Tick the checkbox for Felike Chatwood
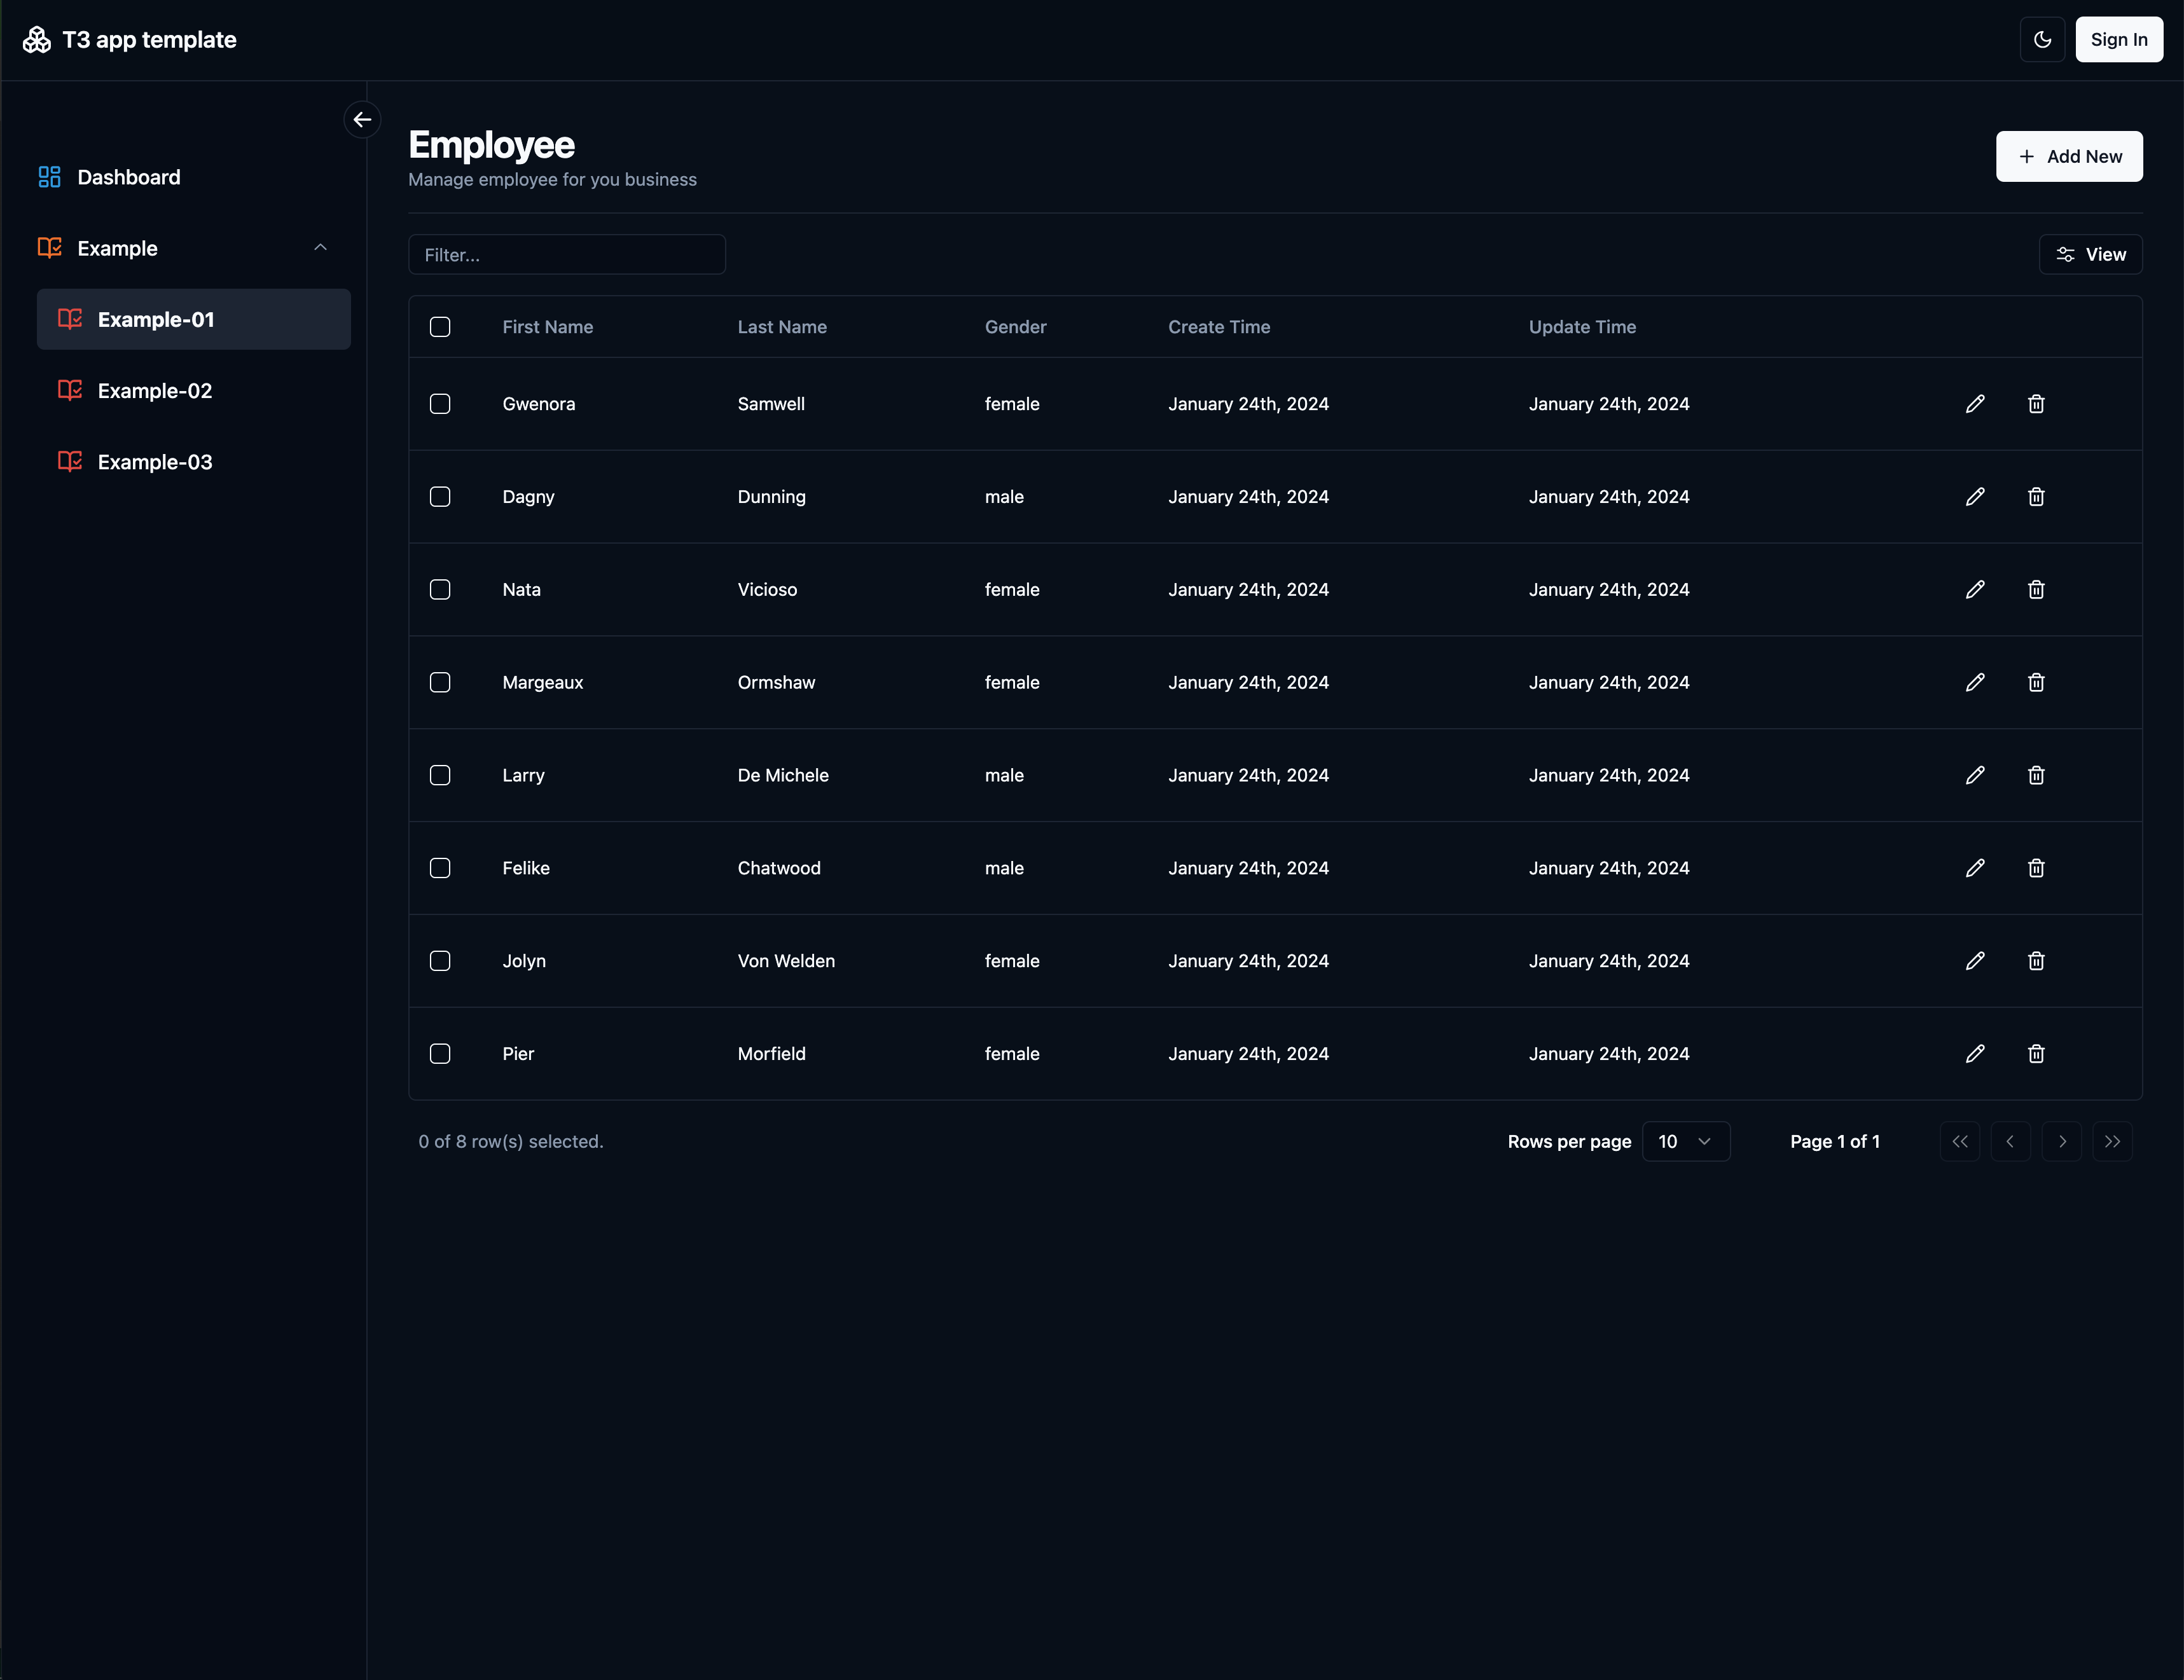 pos(440,868)
